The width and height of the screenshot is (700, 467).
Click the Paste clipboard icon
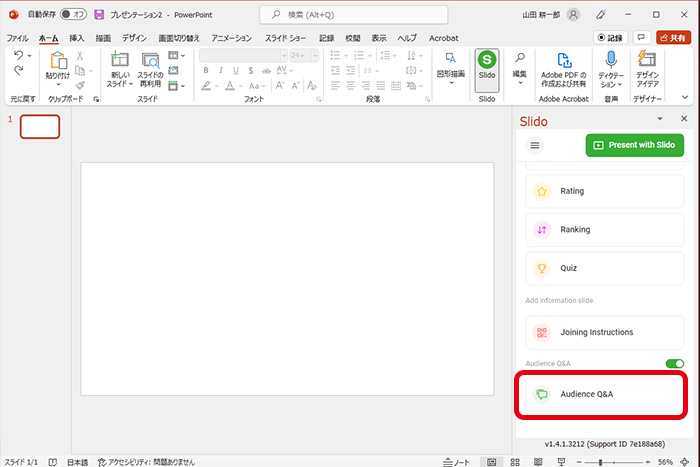click(58, 61)
